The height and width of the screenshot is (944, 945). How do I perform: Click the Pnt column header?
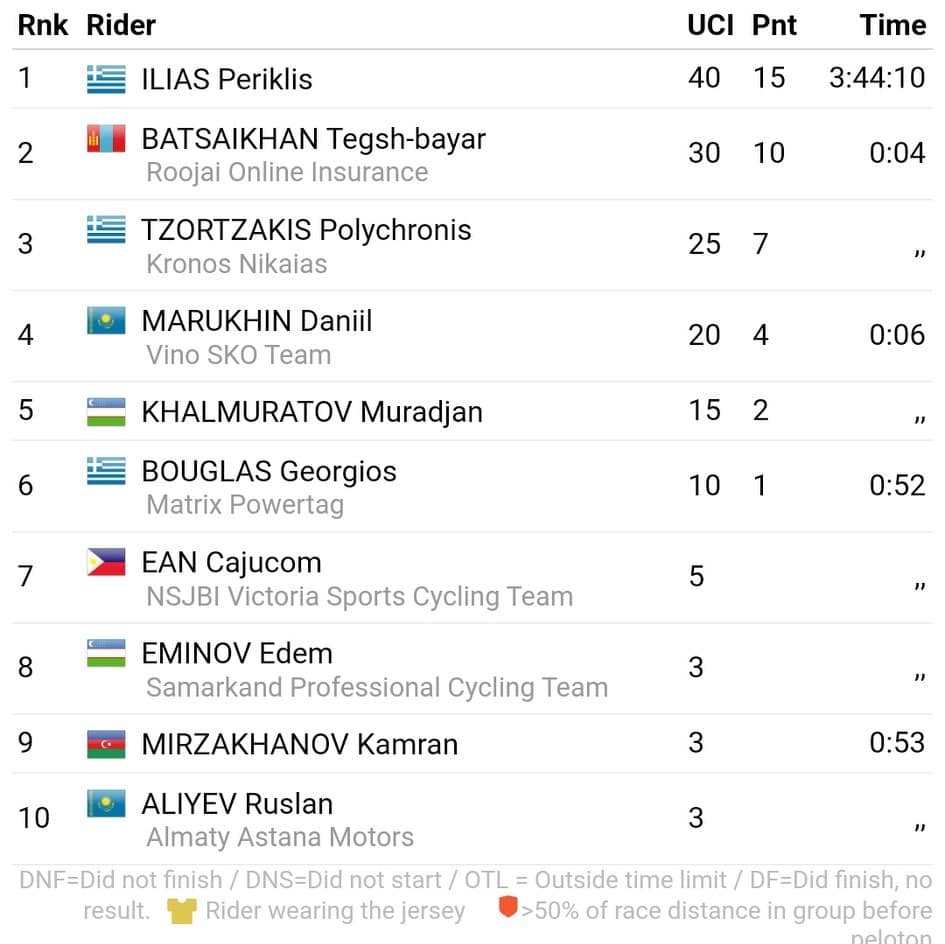(x=774, y=25)
